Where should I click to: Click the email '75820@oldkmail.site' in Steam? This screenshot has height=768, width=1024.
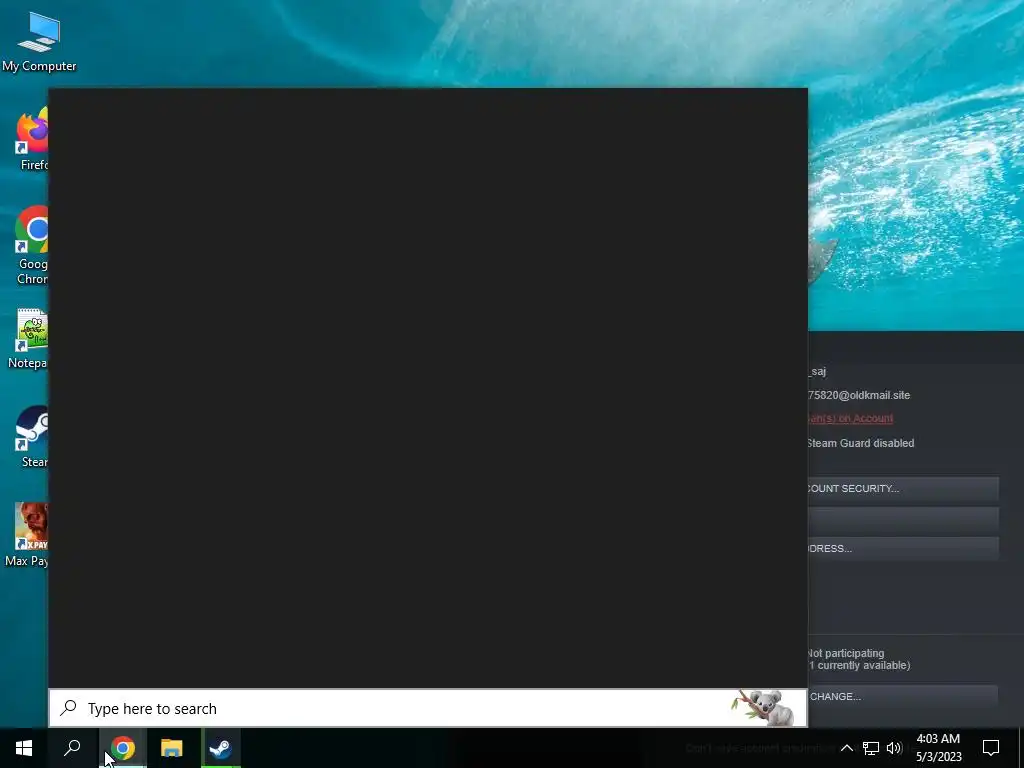coord(859,395)
